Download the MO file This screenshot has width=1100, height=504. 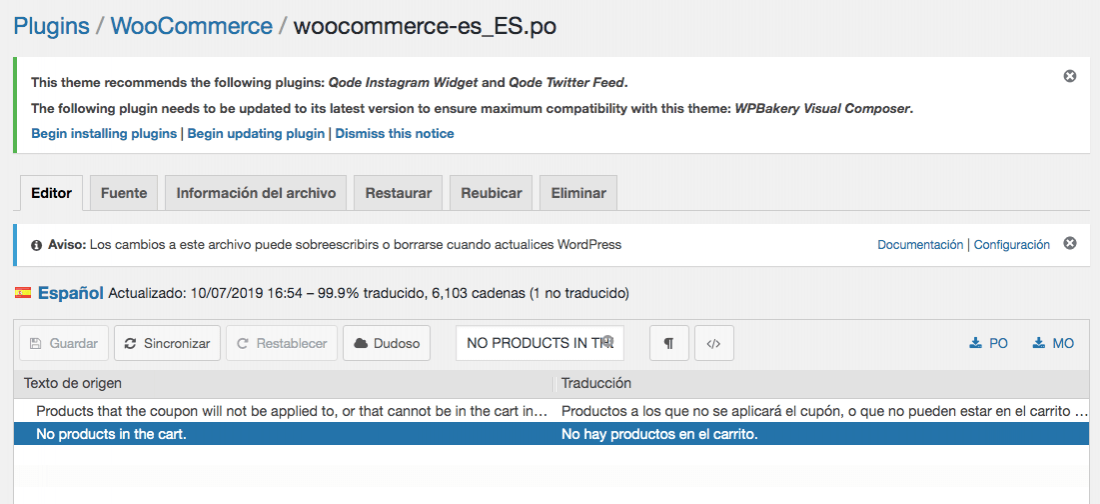(1053, 343)
